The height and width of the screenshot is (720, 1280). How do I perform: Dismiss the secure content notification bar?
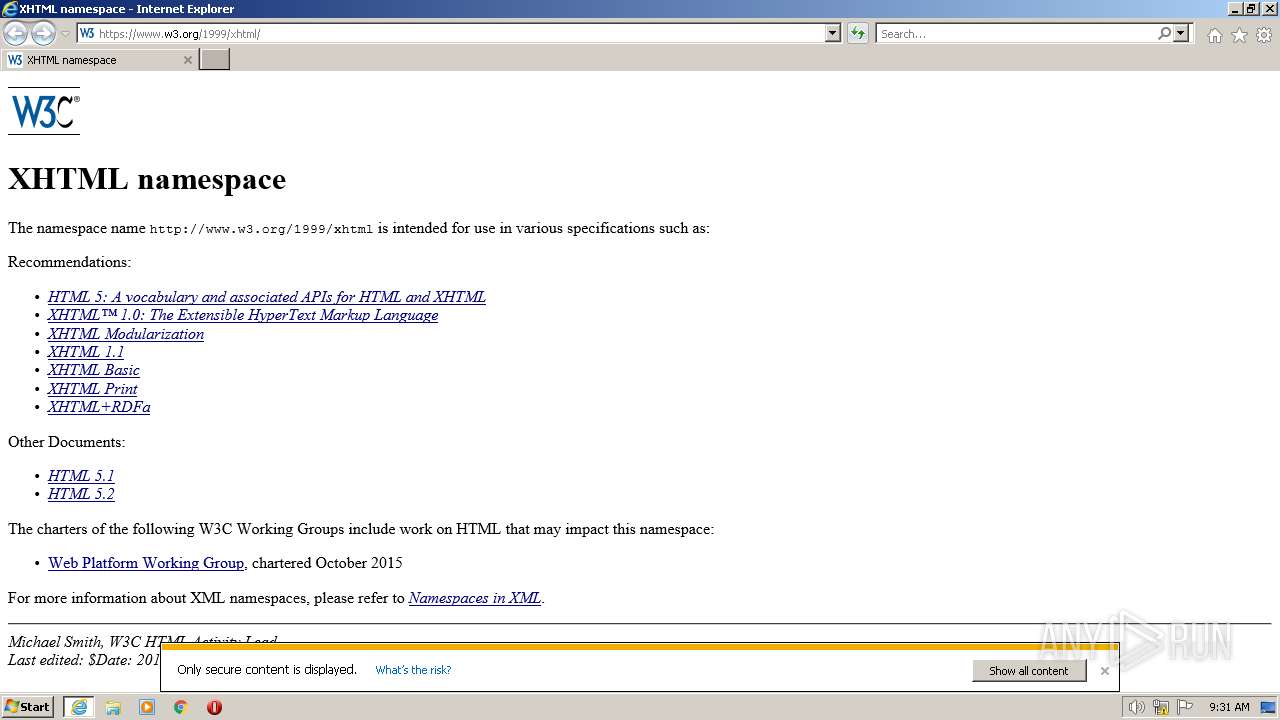click(1104, 671)
